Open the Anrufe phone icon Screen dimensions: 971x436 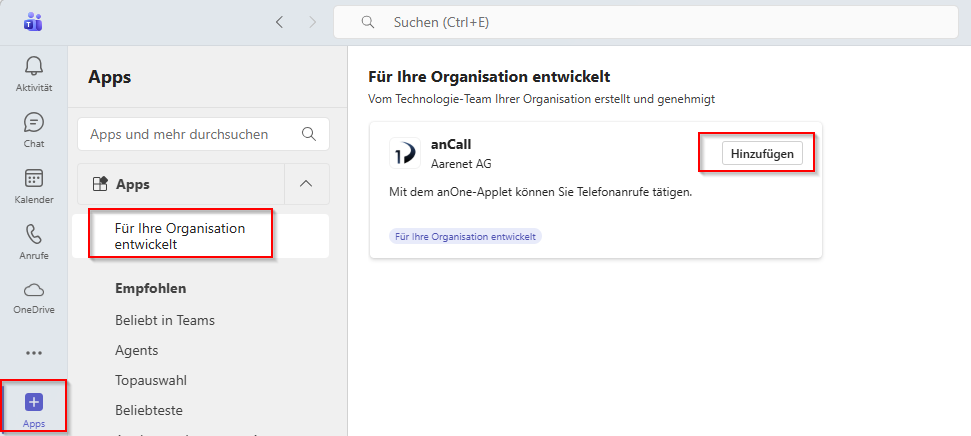tap(33, 235)
